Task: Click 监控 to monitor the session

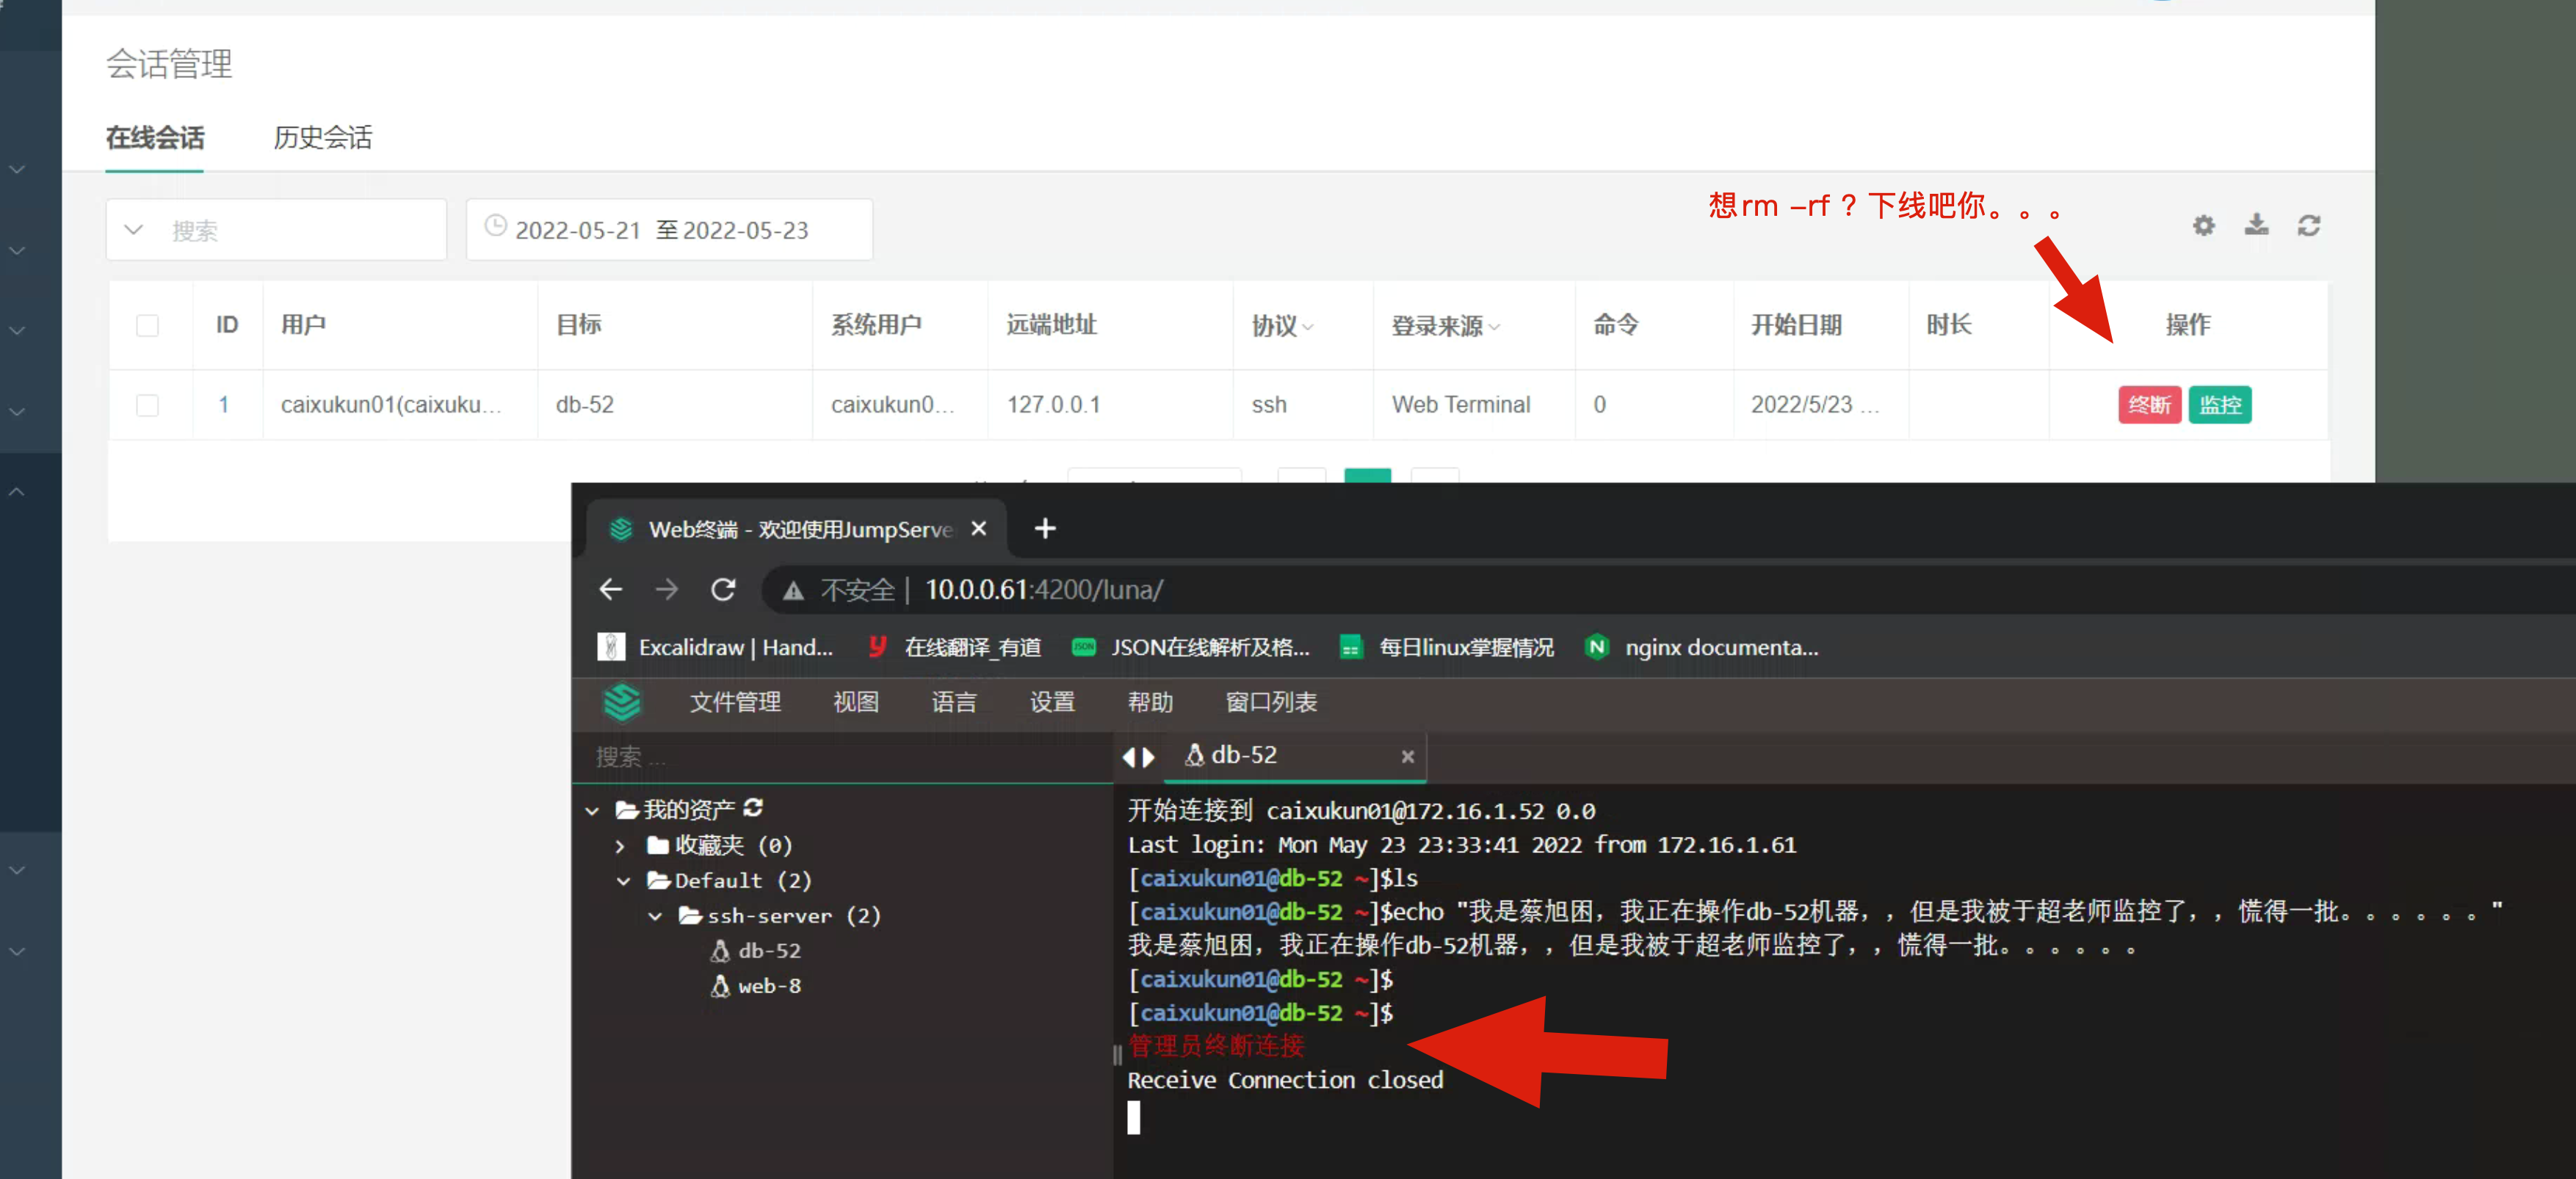Action: [x=2220, y=405]
